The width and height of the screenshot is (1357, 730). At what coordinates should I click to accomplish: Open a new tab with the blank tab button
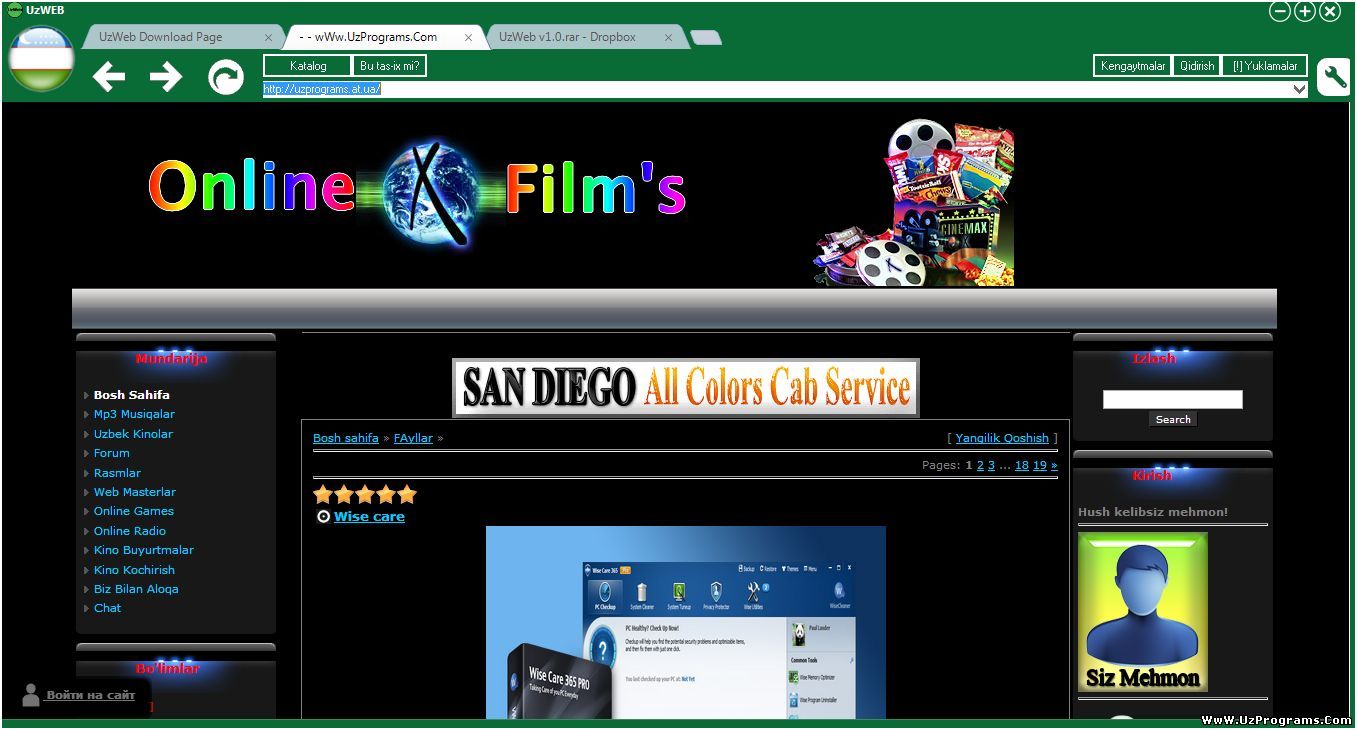click(706, 38)
